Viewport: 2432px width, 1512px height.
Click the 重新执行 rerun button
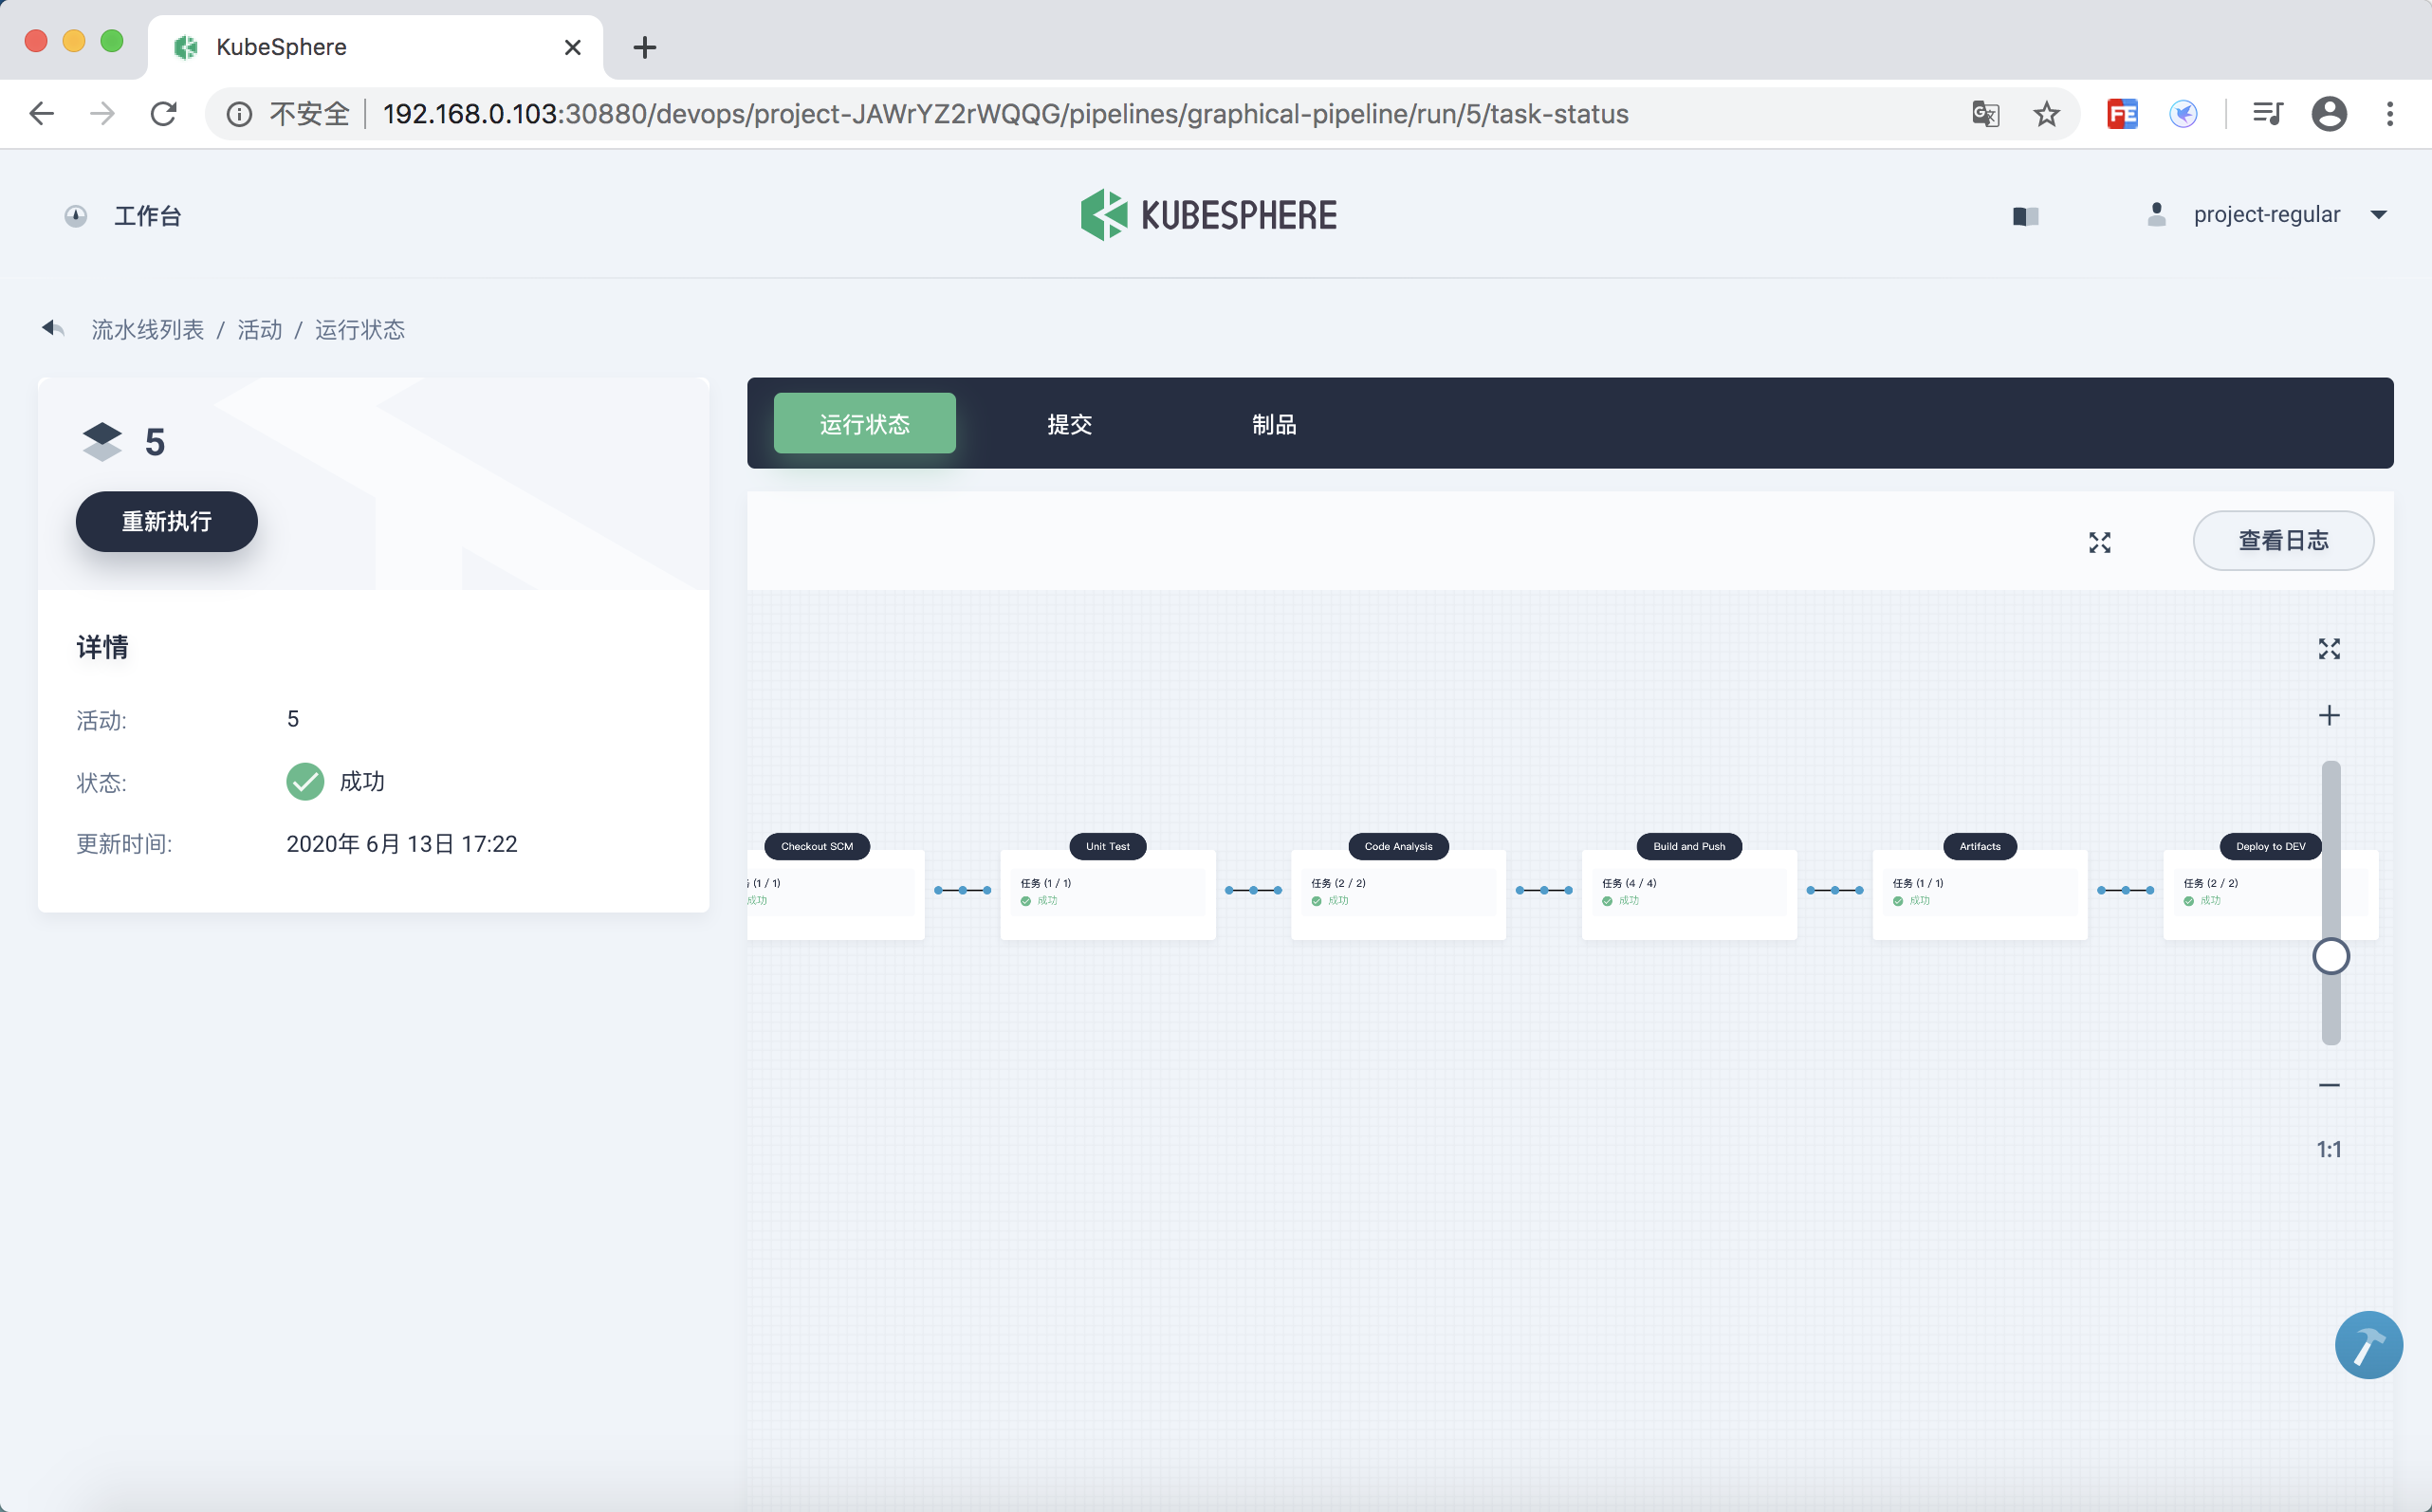pyautogui.click(x=167, y=521)
